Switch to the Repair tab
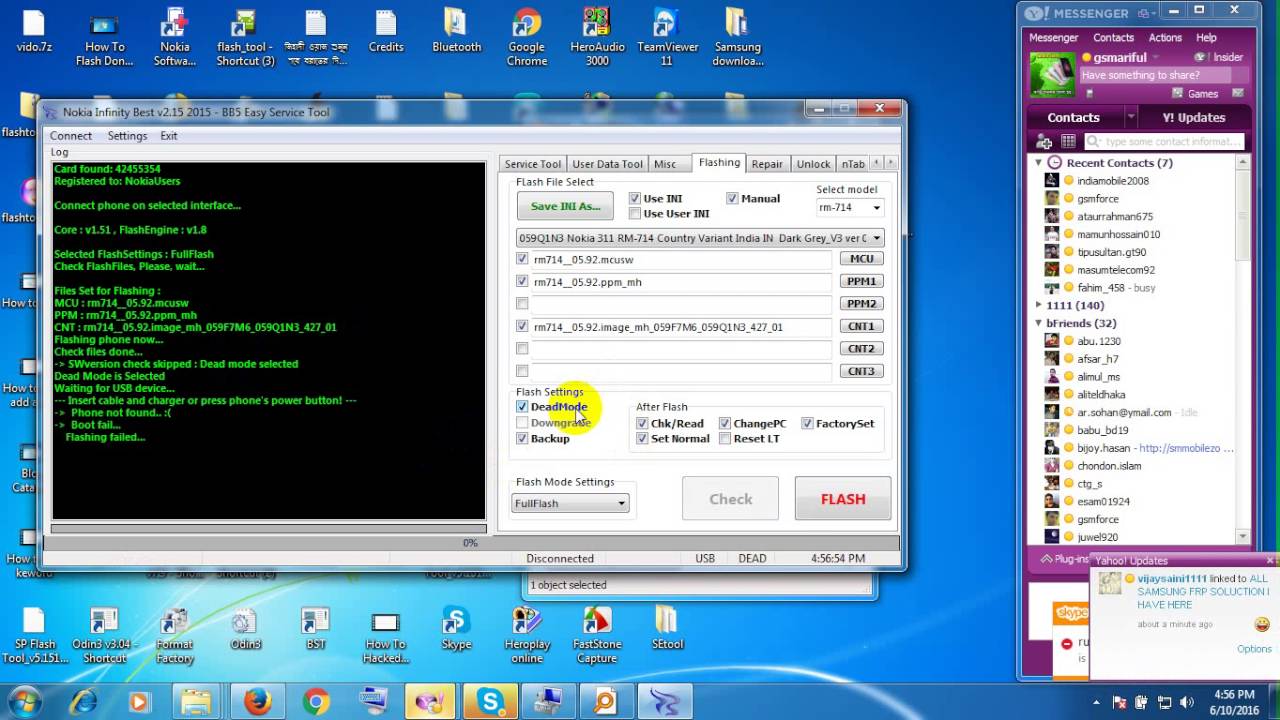 click(x=767, y=164)
